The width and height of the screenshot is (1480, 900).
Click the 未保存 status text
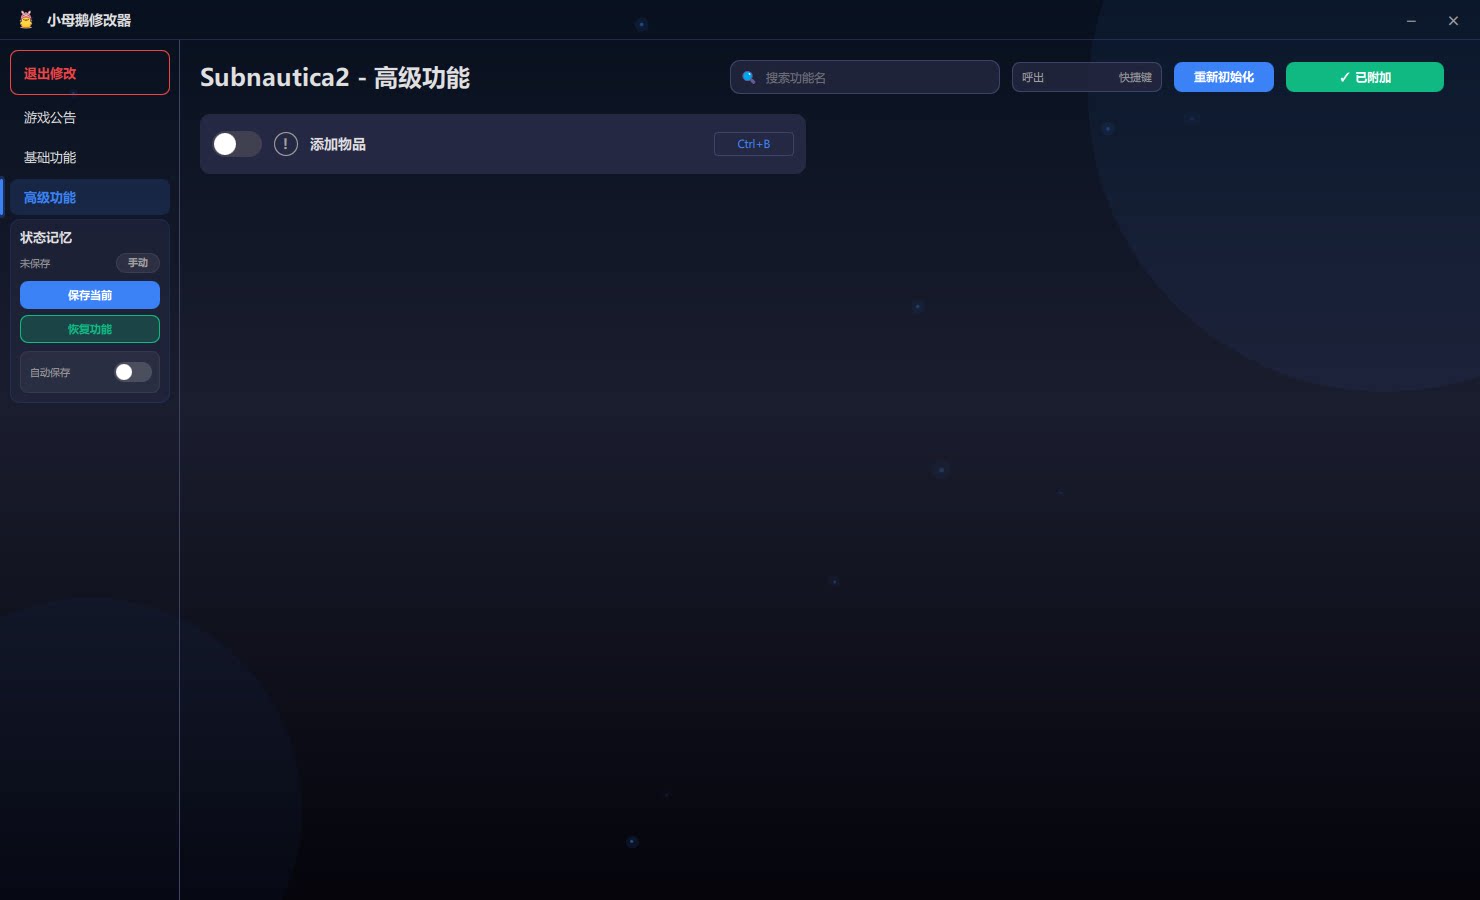click(x=35, y=263)
